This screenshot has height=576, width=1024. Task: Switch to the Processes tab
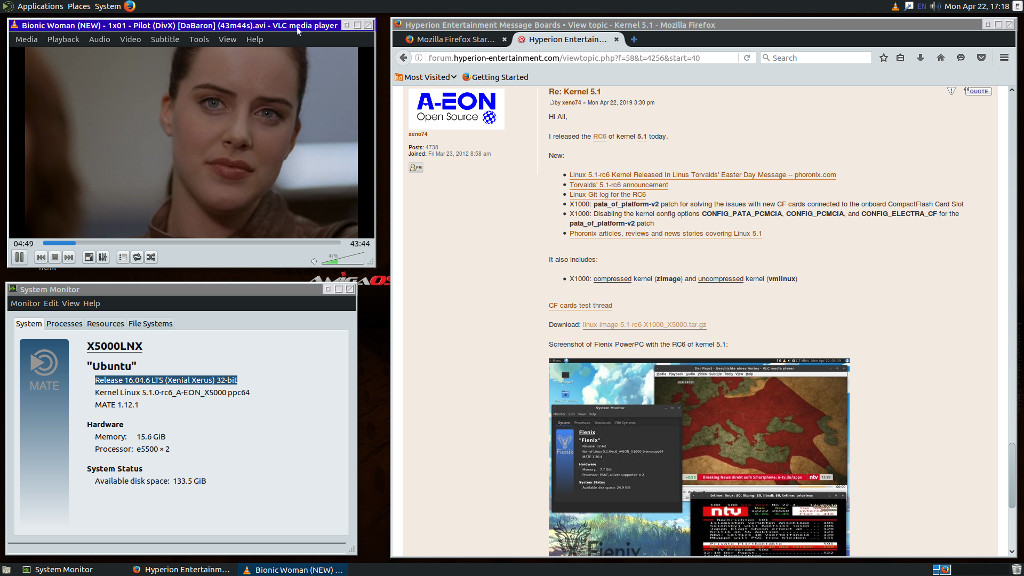(x=64, y=323)
